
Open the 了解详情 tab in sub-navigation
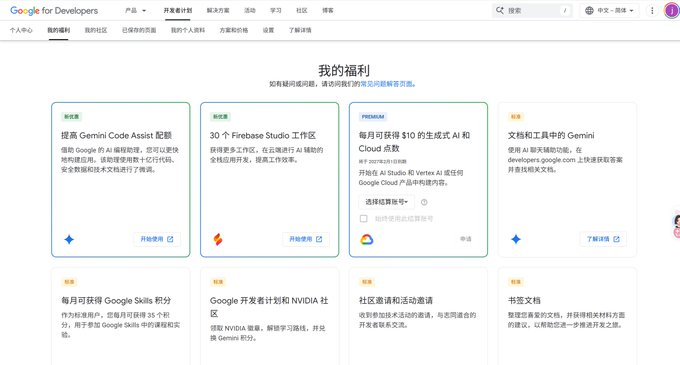point(300,30)
